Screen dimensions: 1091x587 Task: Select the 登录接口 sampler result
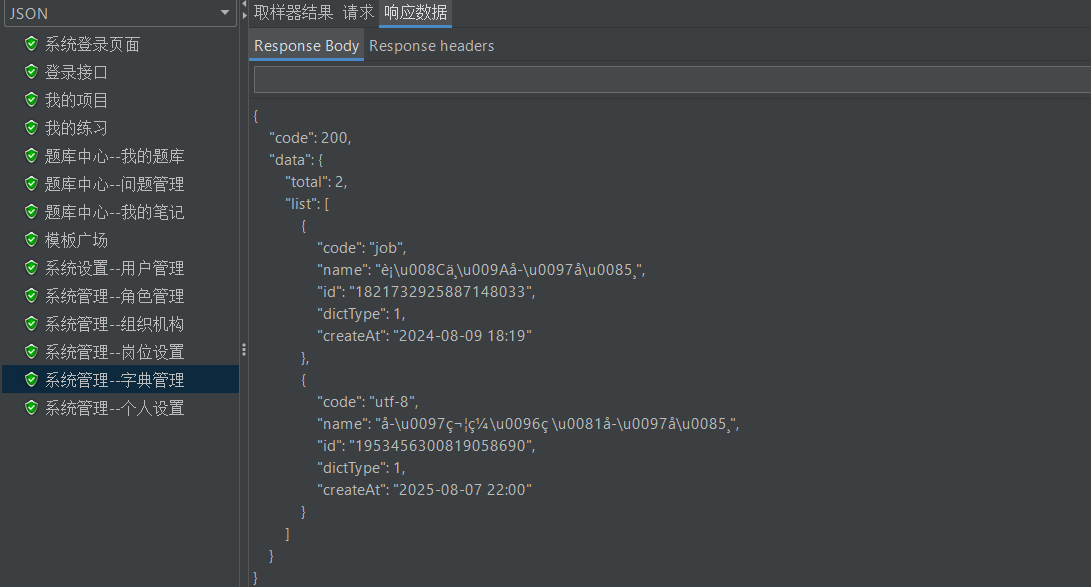[x=77, y=72]
